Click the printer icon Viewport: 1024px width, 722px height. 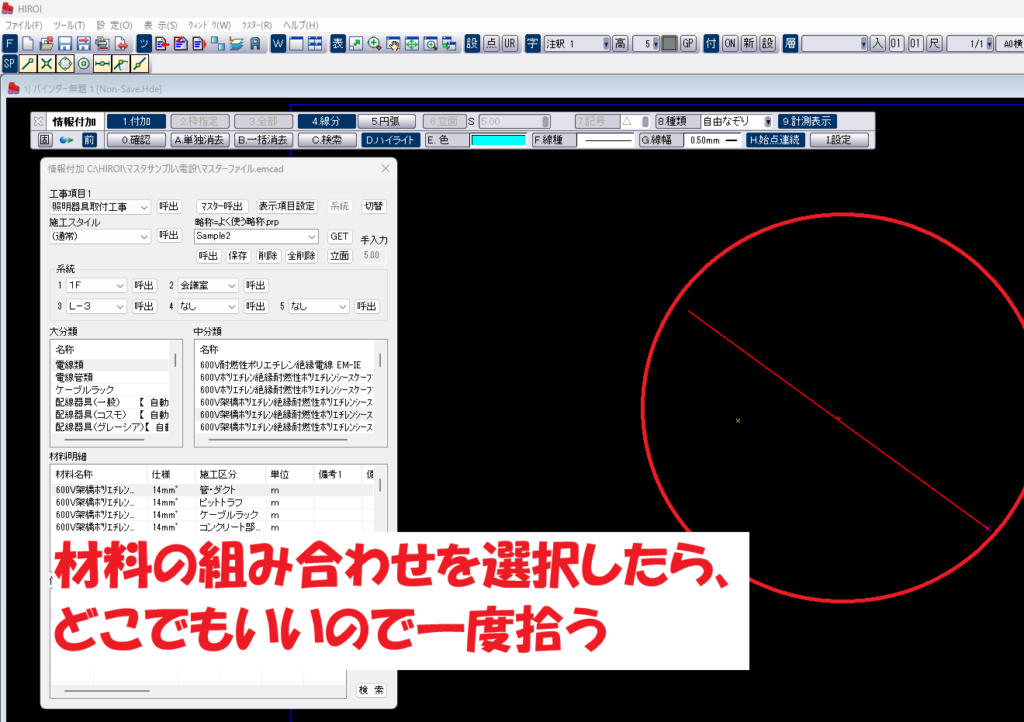pyautogui.click(x=105, y=44)
